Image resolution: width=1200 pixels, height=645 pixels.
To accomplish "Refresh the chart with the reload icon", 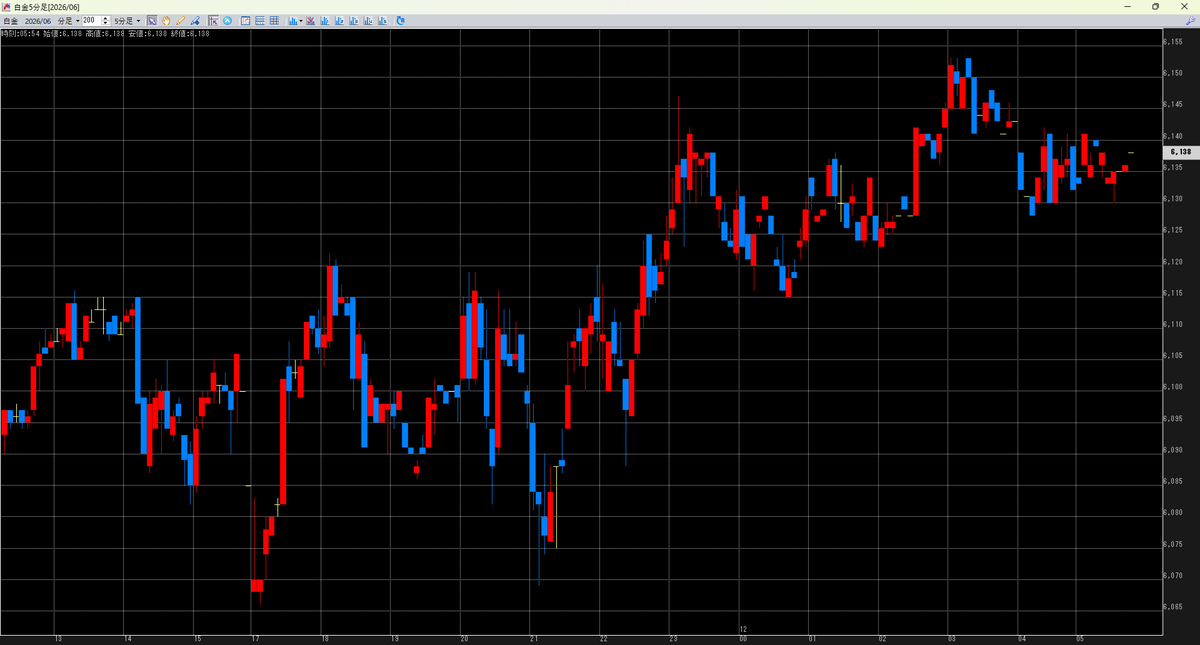I will [400, 20].
